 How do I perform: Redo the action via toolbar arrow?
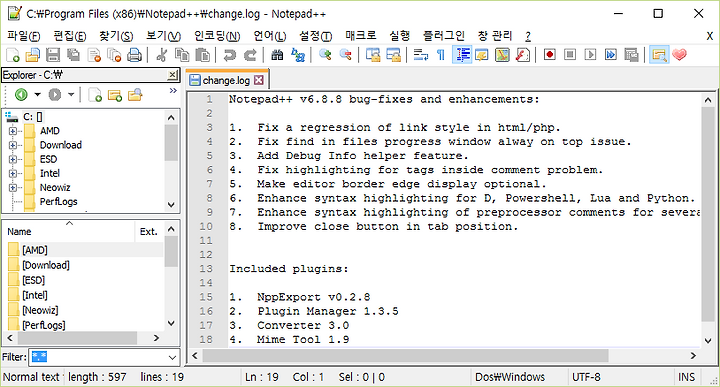(250, 55)
